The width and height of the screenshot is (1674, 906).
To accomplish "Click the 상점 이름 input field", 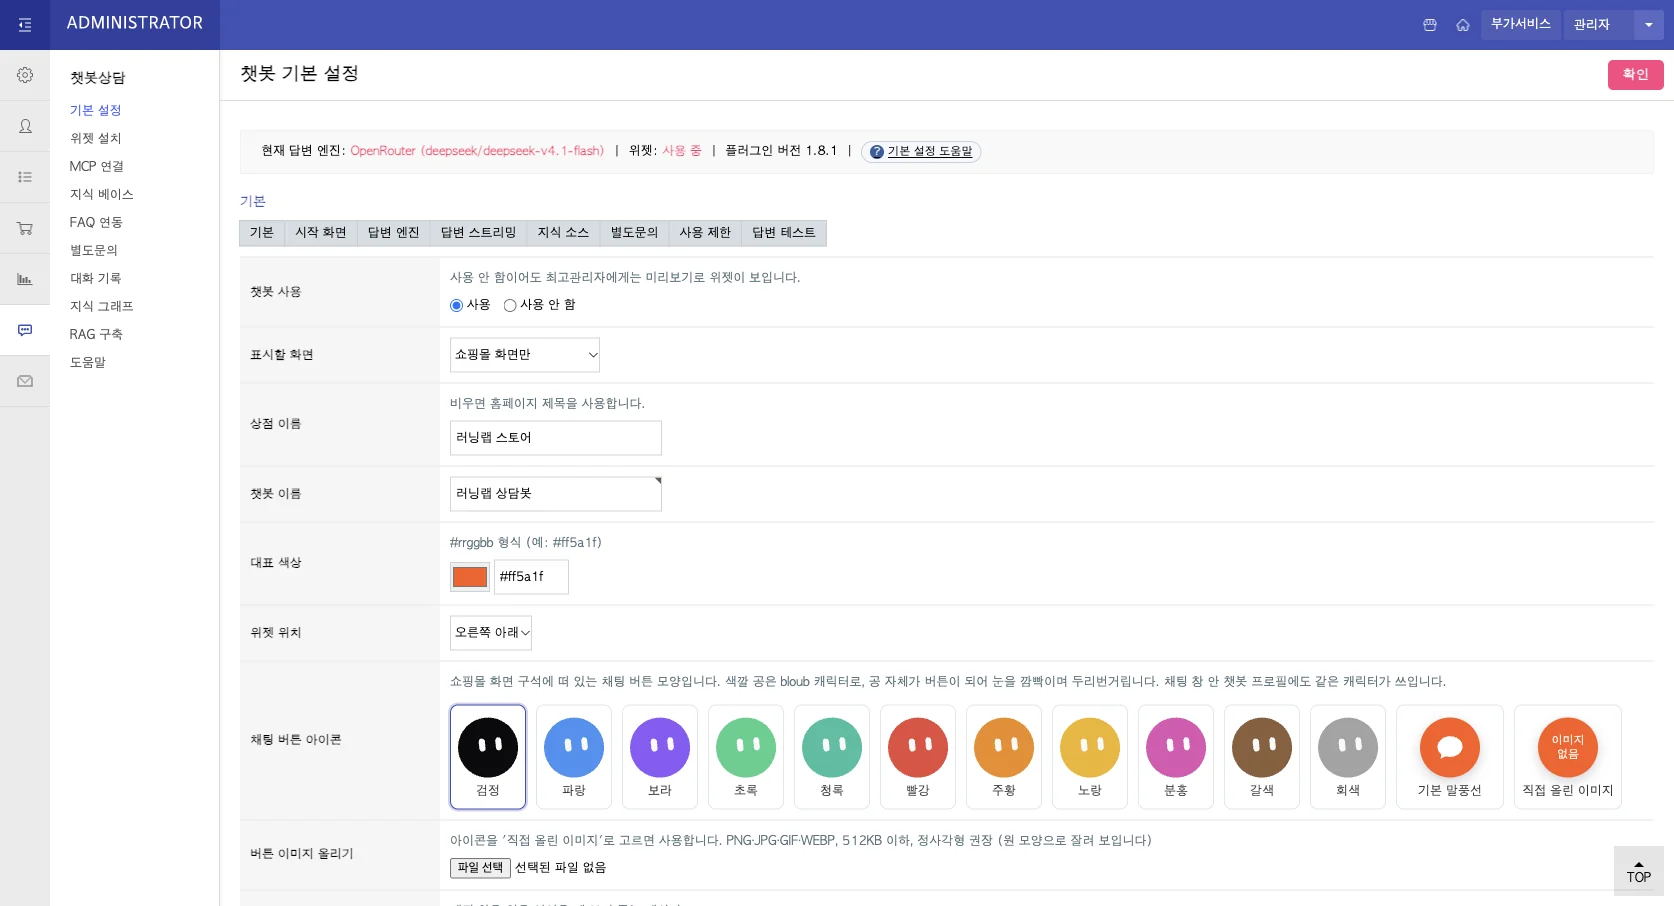I will point(556,438).
